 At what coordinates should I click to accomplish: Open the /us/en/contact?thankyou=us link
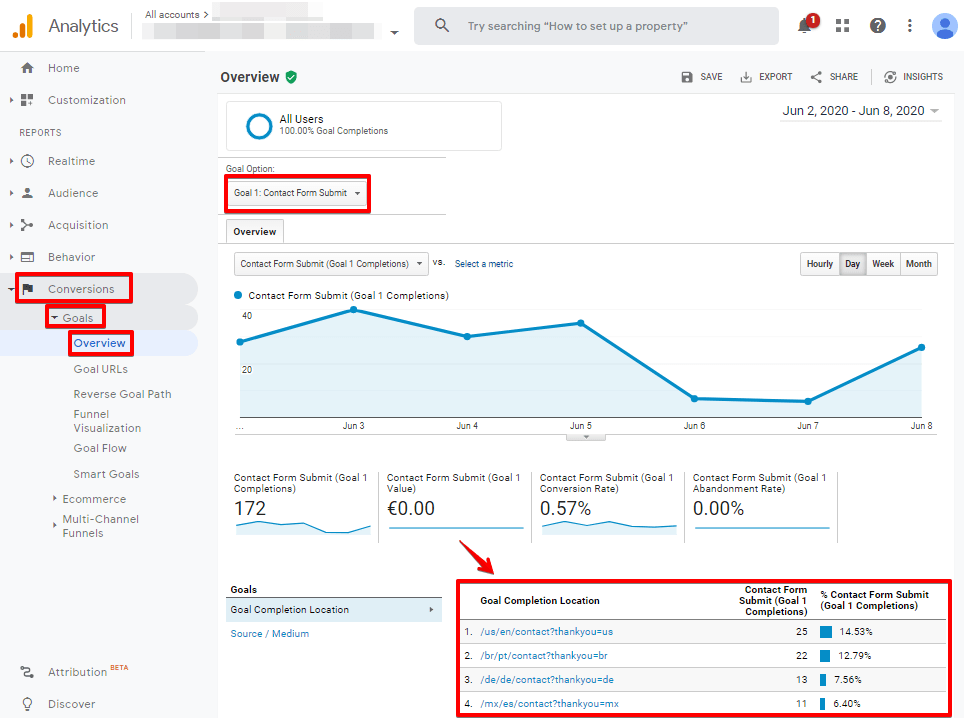pos(546,632)
